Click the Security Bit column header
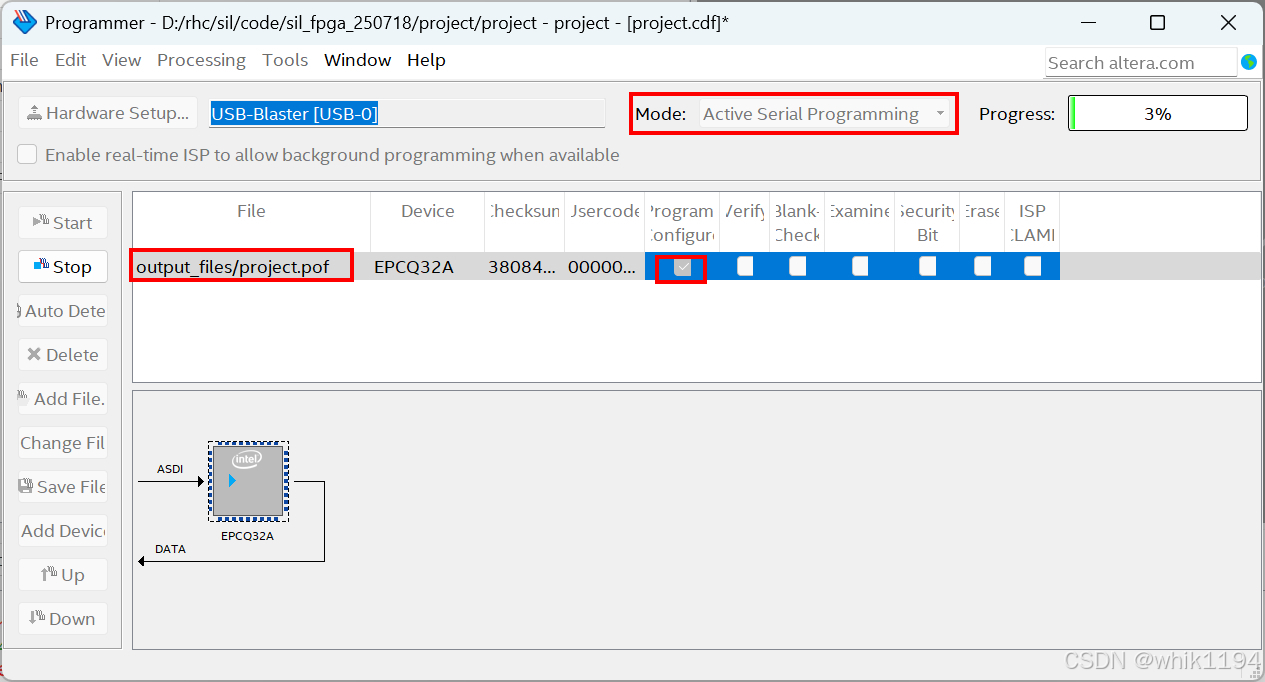 point(927,222)
